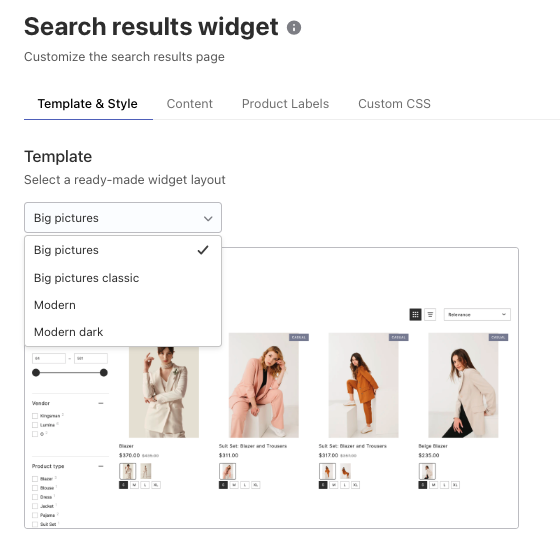Click the thumbnail under Beige Blazer

click(427, 471)
